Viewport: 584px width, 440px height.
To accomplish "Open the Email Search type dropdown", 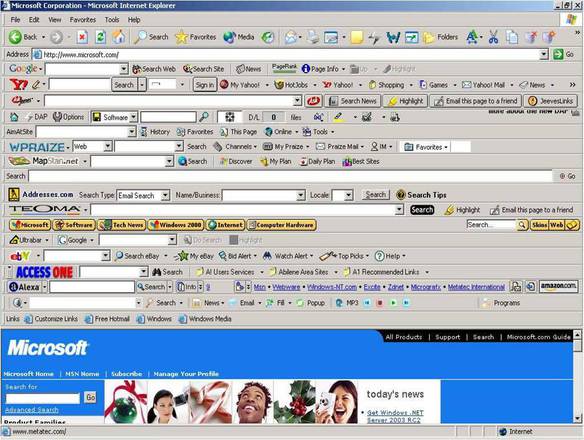I will (x=165, y=195).
